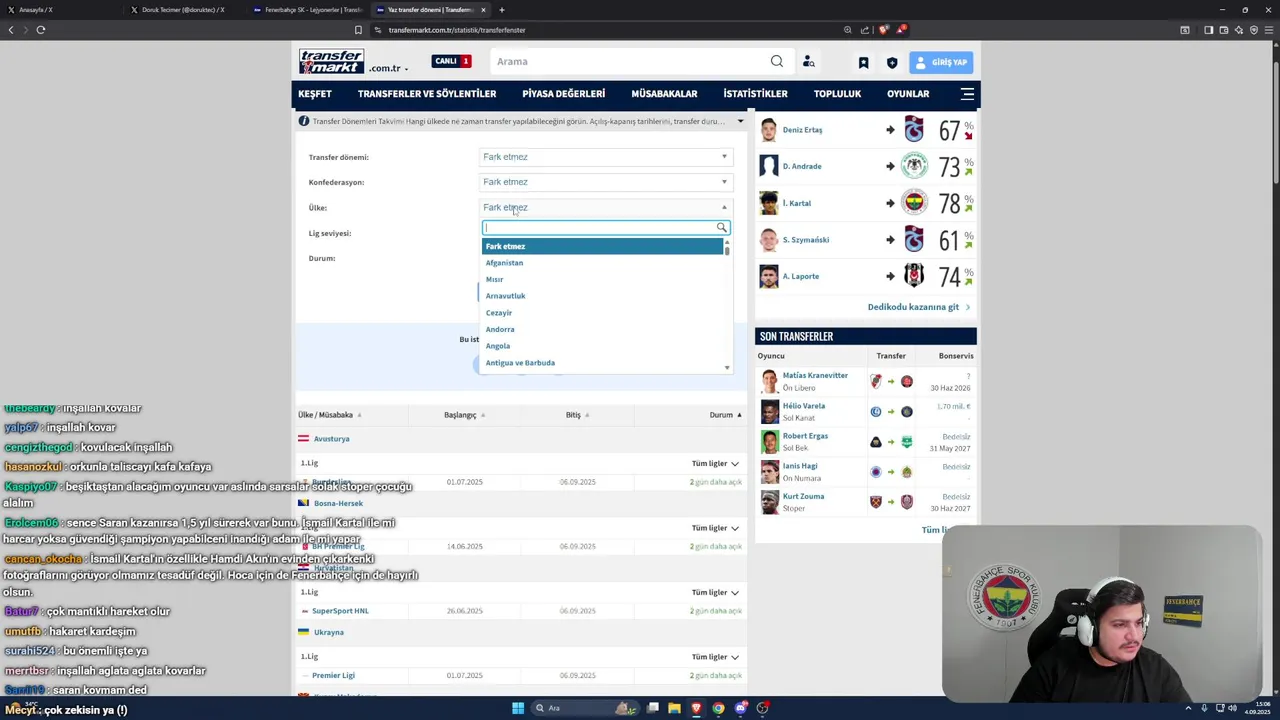The height and width of the screenshot is (720, 1280).
Task: Open the Avusturya country link
Action: tap(331, 439)
